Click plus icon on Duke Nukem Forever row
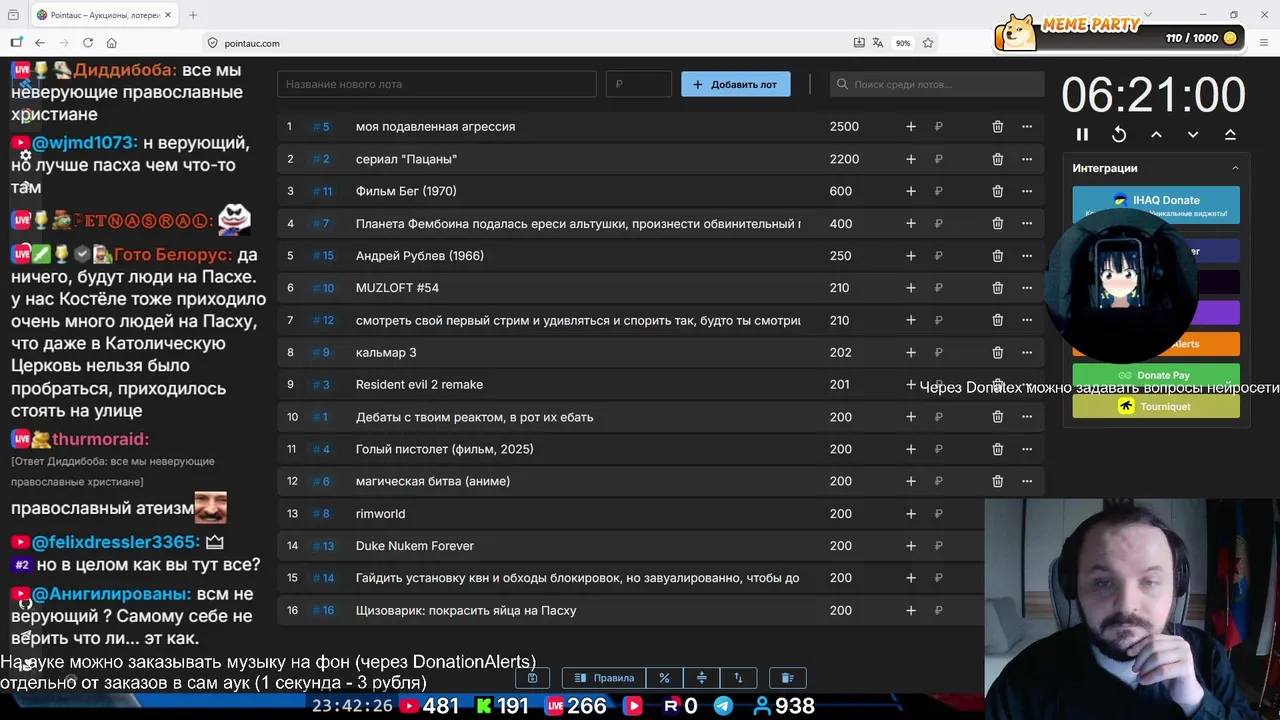 pyautogui.click(x=911, y=546)
